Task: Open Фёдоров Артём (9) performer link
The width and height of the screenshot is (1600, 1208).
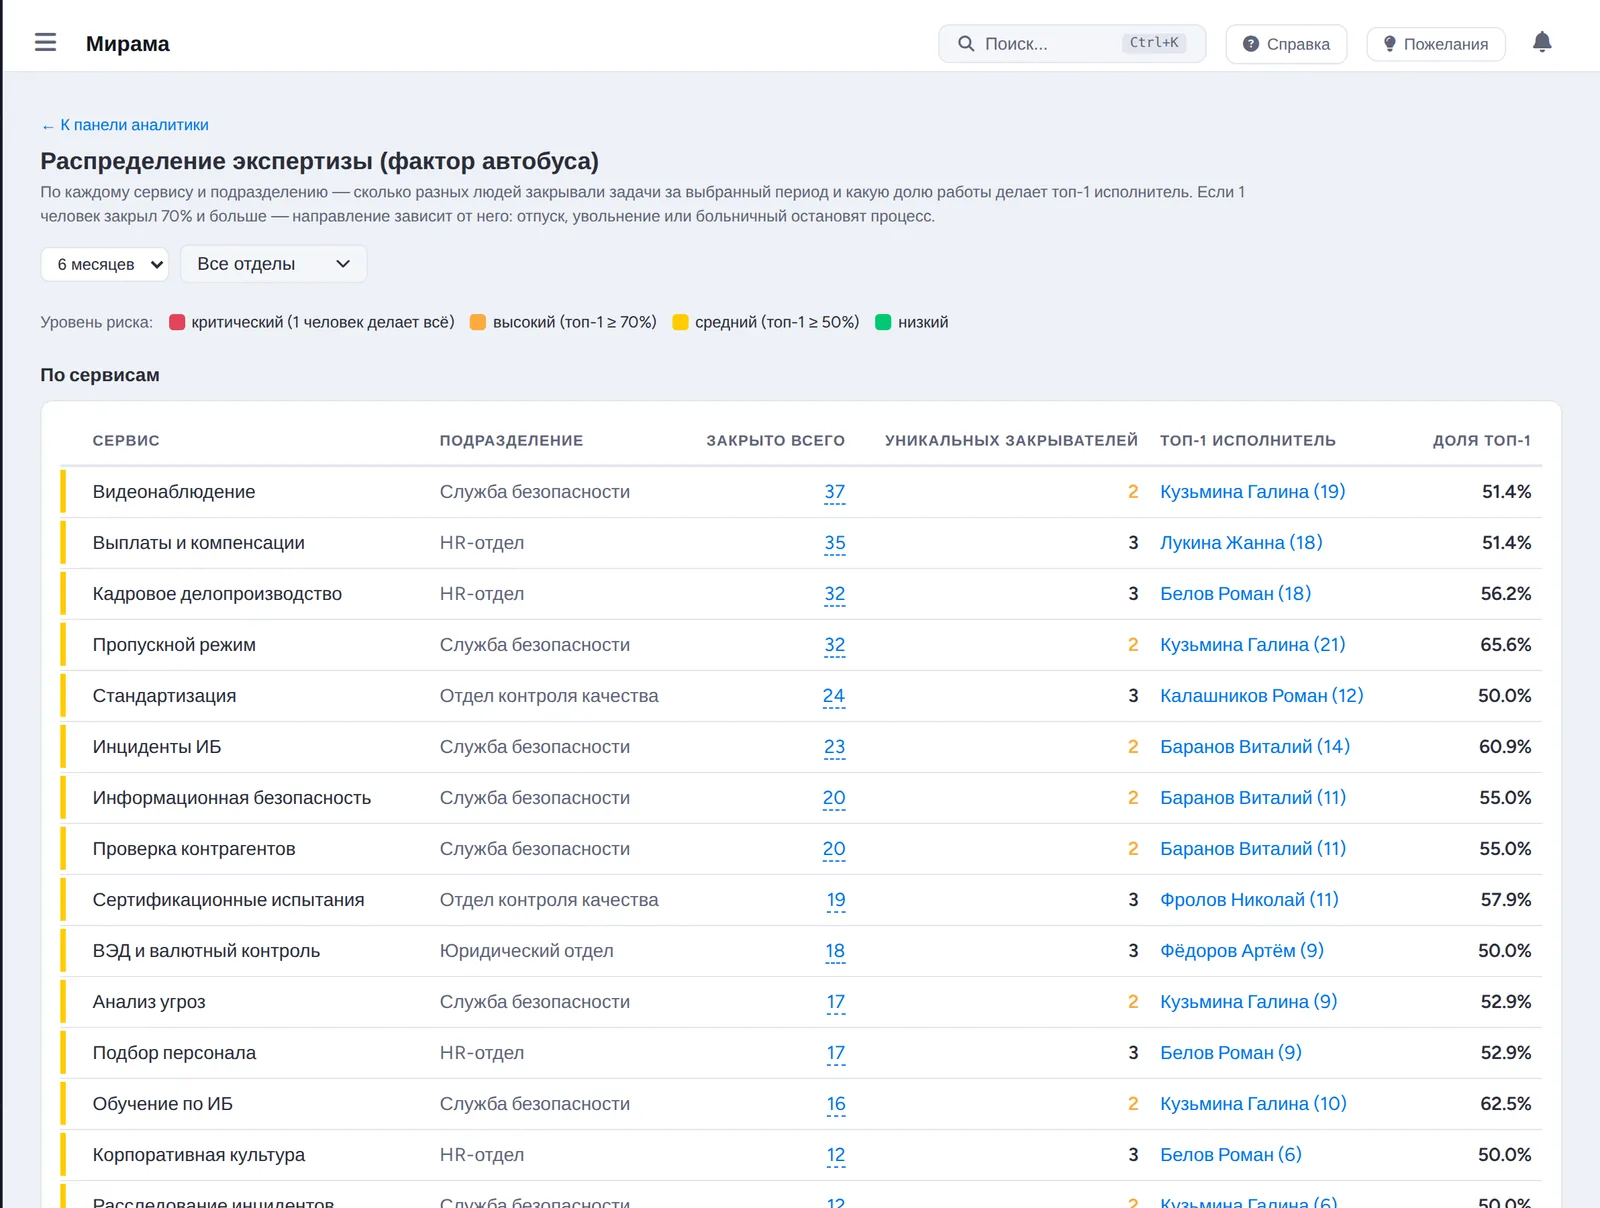Action: click(1242, 951)
